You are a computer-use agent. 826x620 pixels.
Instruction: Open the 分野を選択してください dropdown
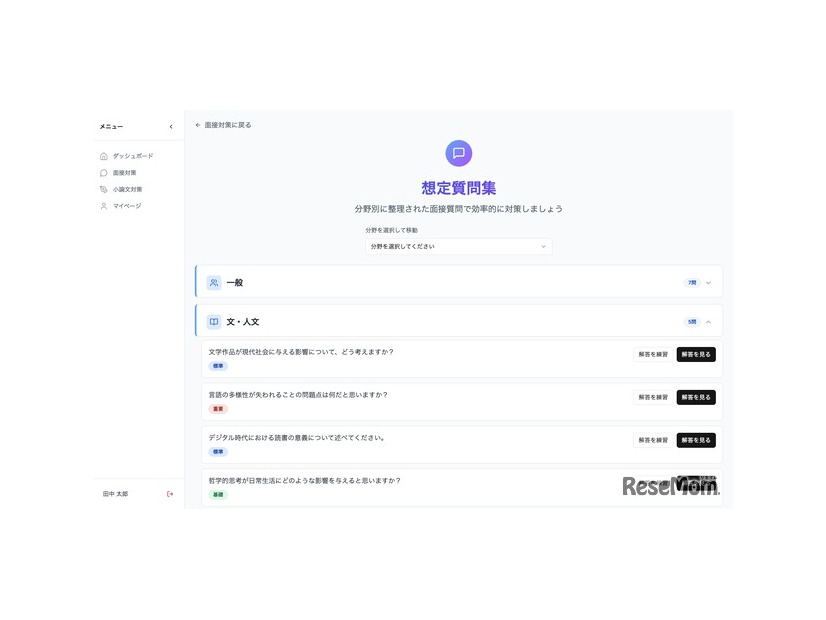(x=458, y=247)
